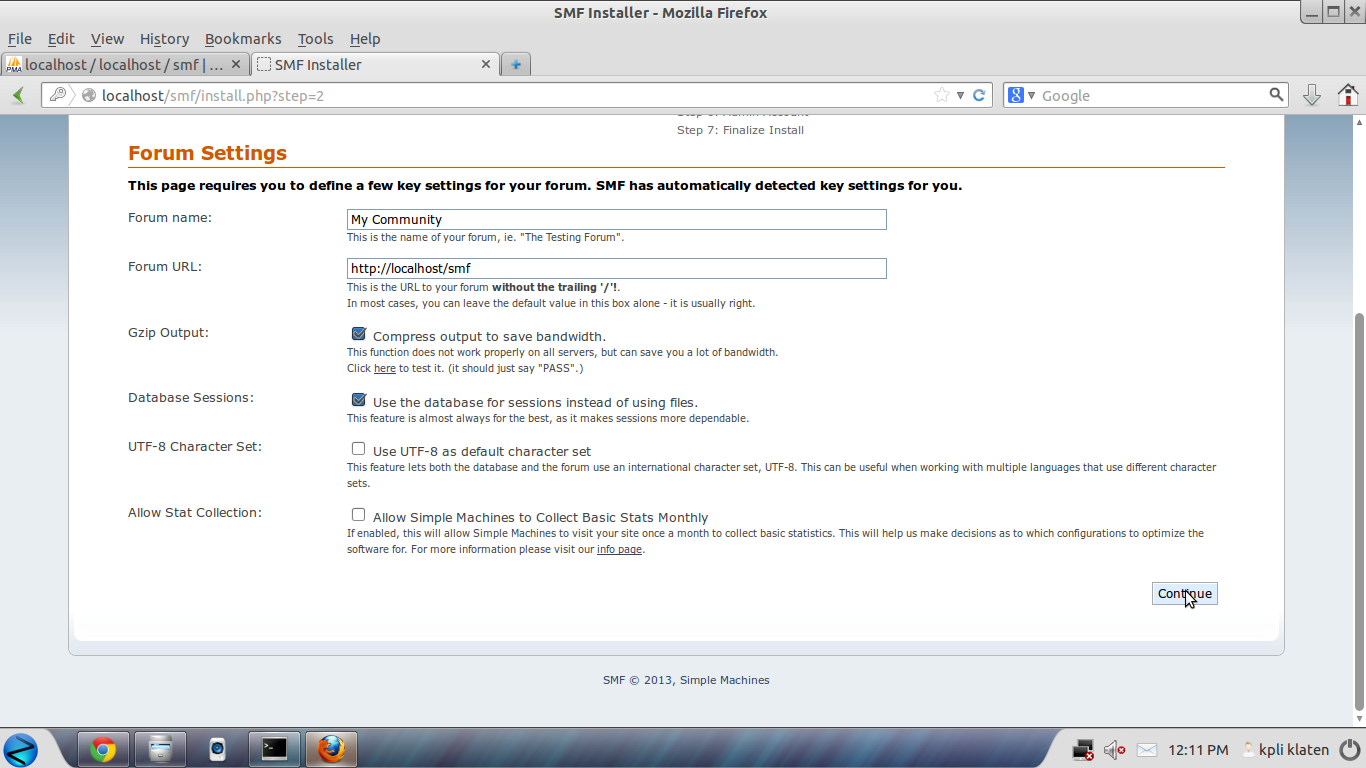
Task: Click the Step 7: Finalize Install text
Action: (740, 130)
